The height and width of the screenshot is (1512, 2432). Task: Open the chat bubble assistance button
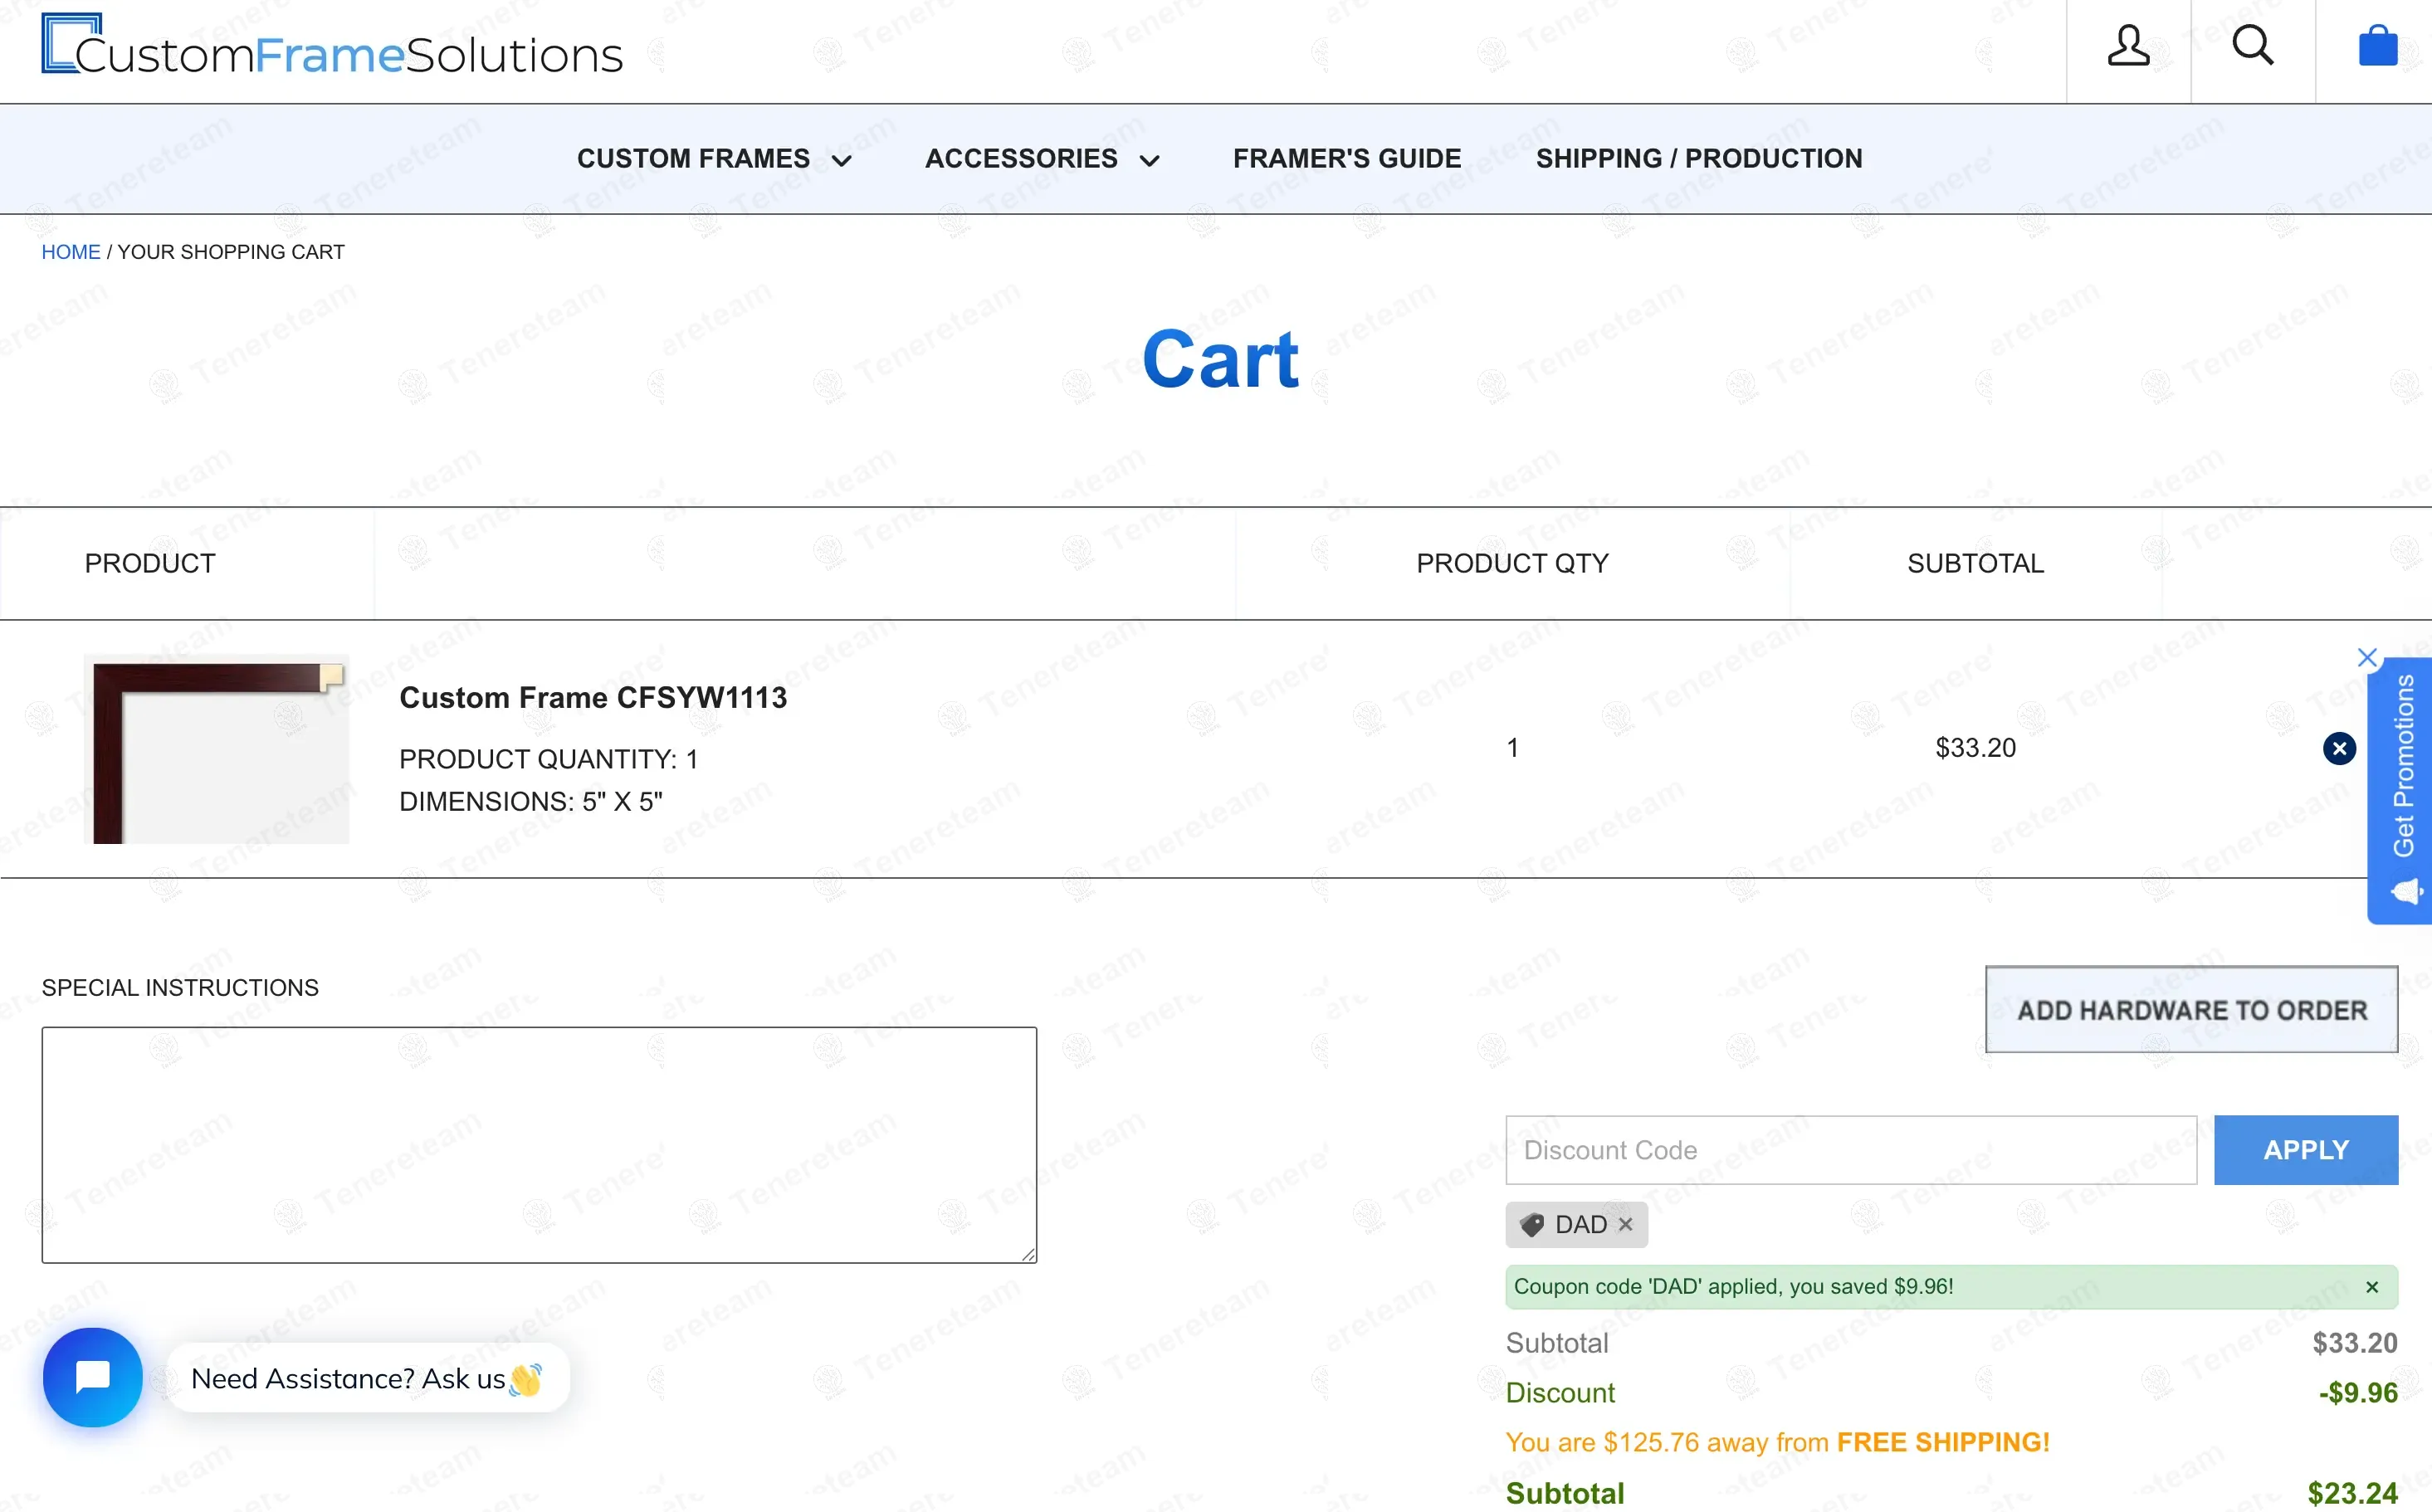click(x=93, y=1377)
